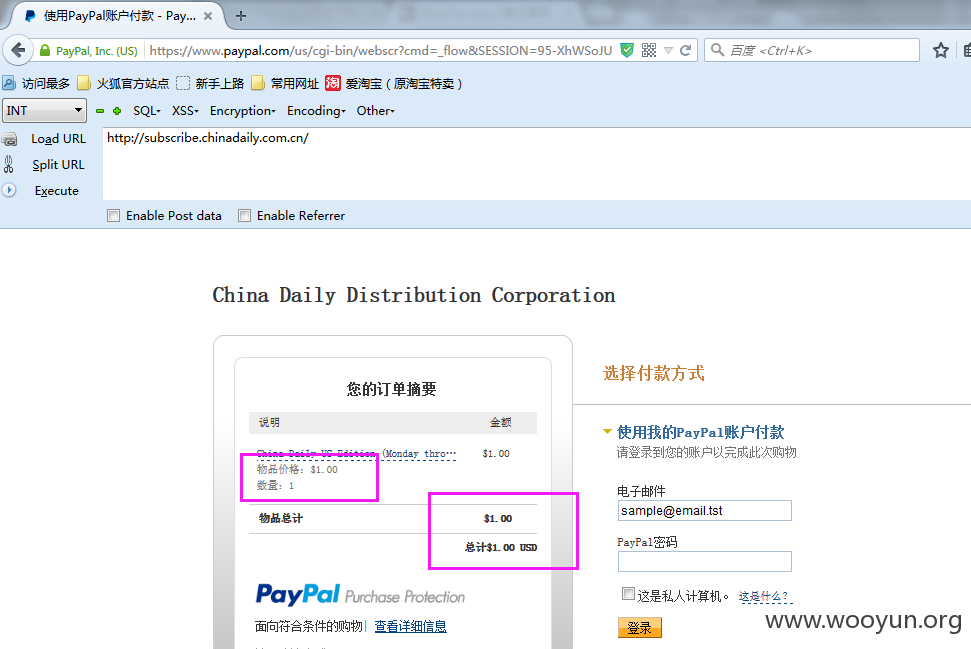Image resolution: width=971 pixels, height=649 pixels.
Task: Click the 电子邮件 email field
Action: coord(704,510)
